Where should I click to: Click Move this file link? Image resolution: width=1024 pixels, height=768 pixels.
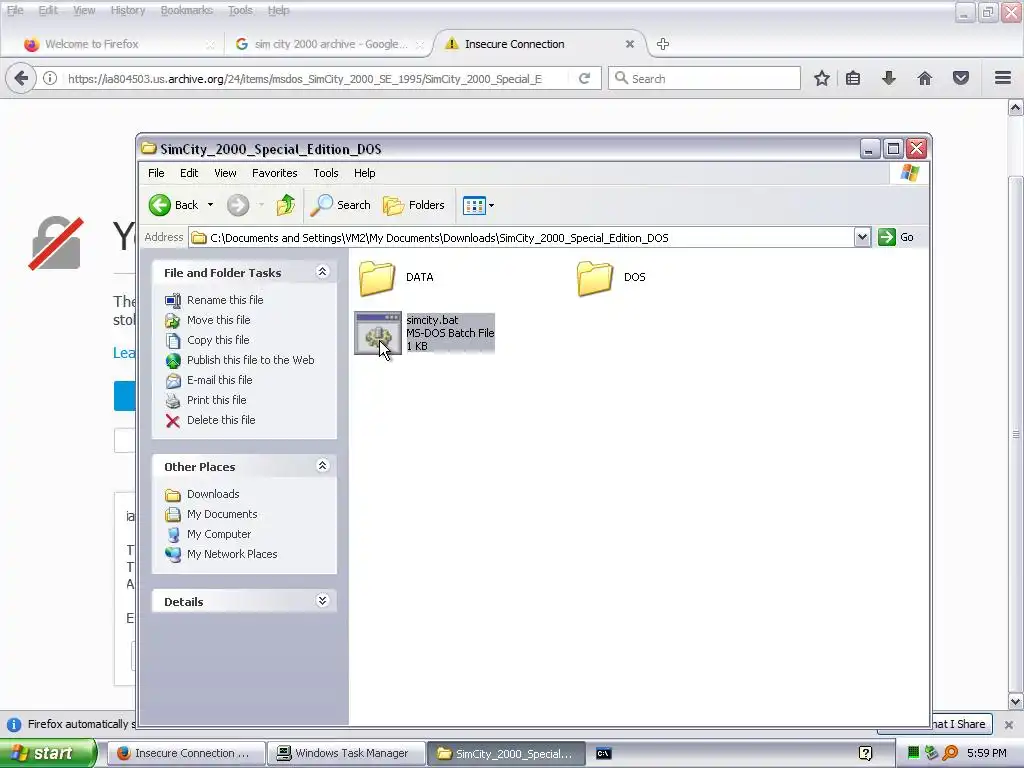[x=218, y=320]
